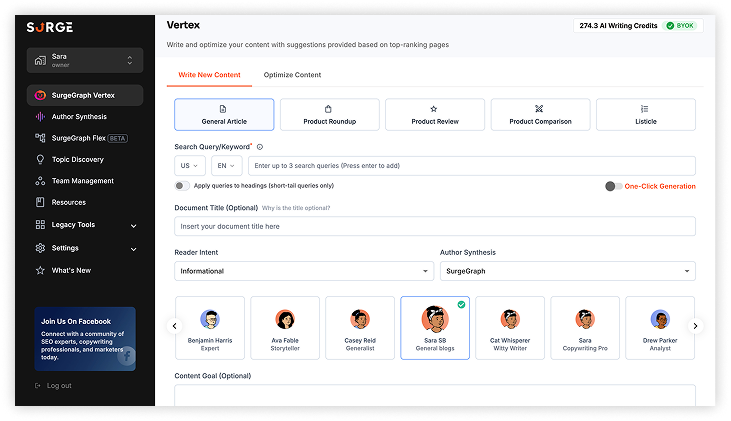Click the Product Comparison icon
Screen dimensions: 731x421
(x=539, y=109)
